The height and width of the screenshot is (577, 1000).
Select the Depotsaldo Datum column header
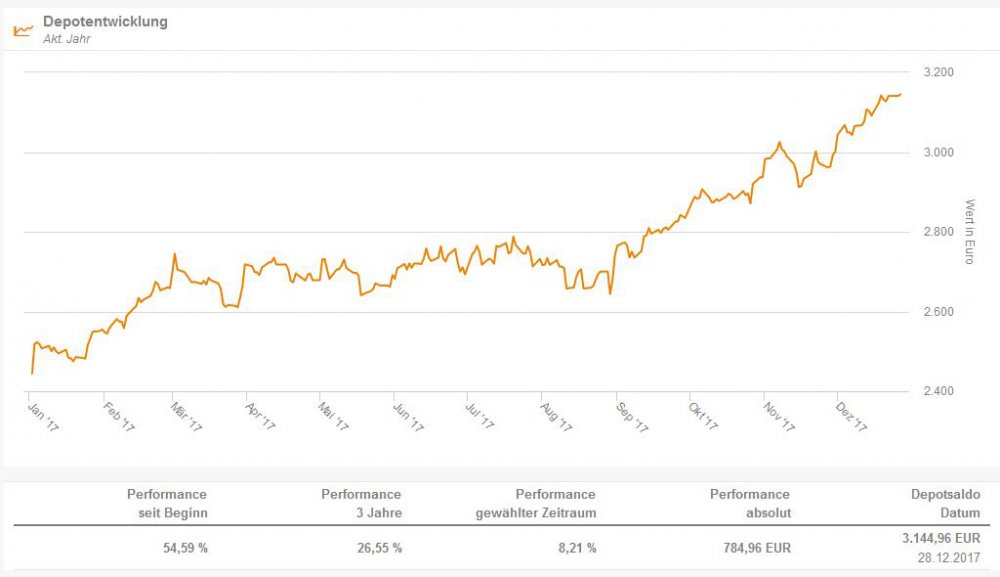pos(945,503)
